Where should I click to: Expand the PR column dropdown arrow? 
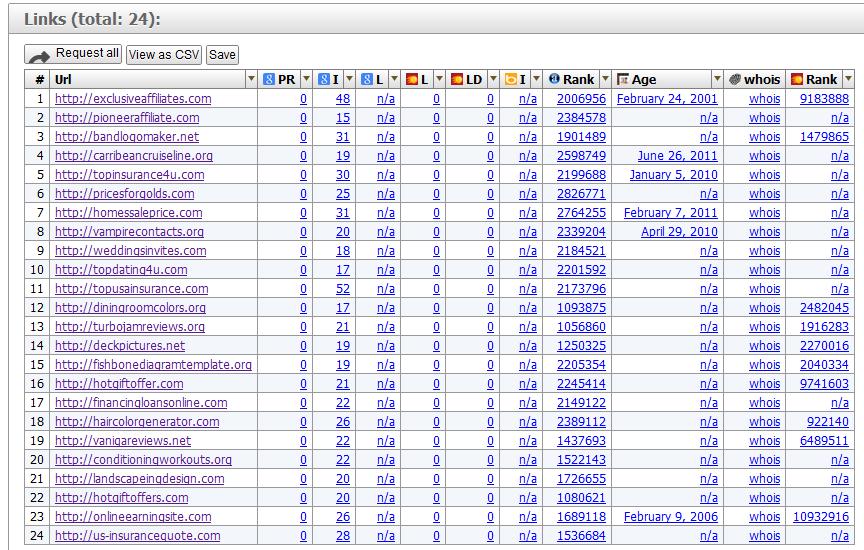click(306, 79)
